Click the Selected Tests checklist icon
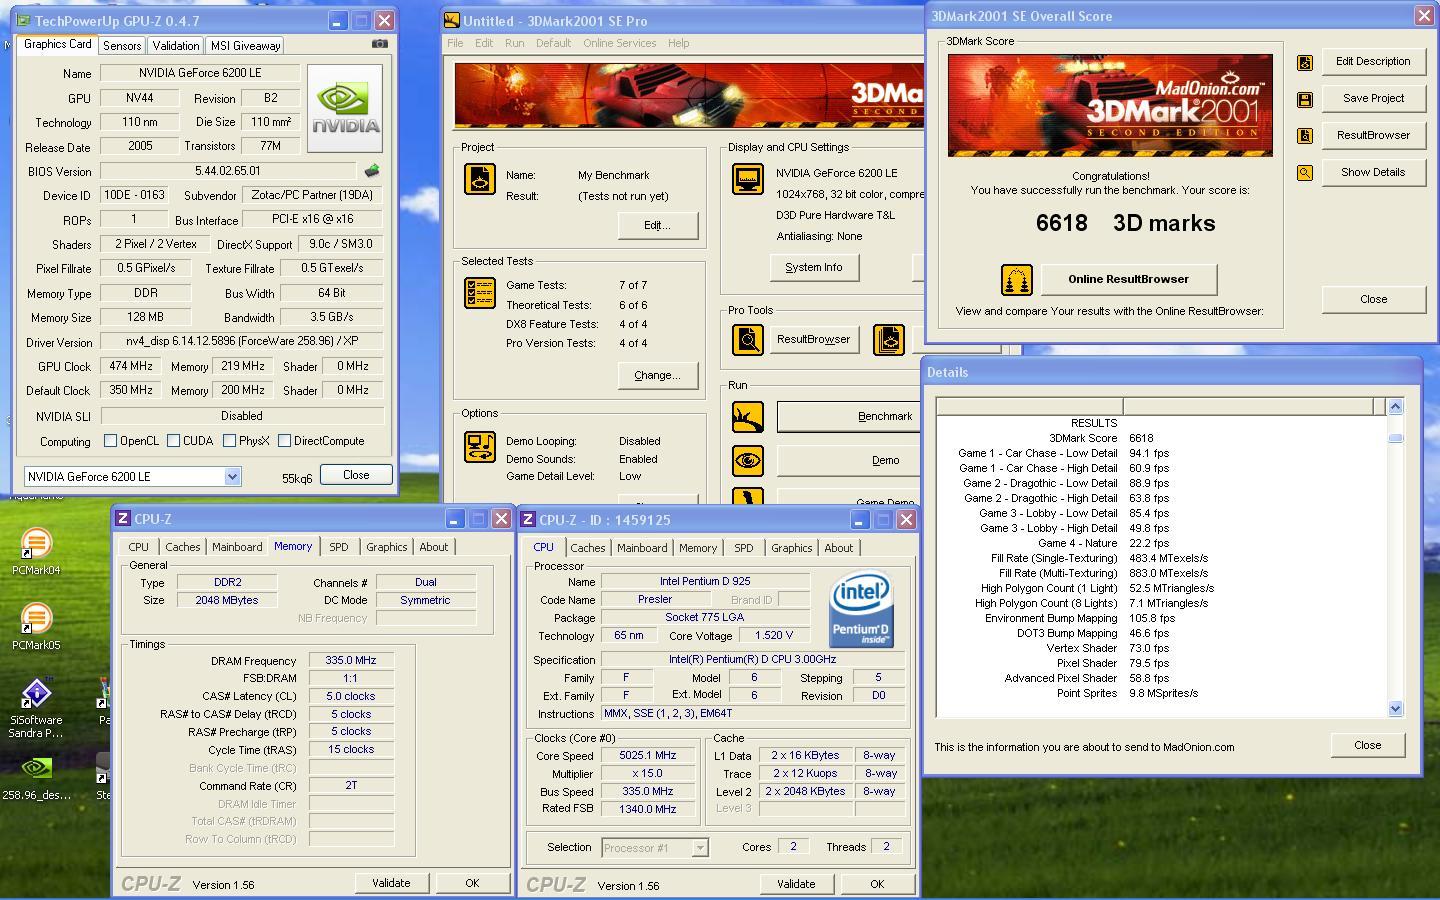This screenshot has width=1440, height=900. tap(480, 293)
